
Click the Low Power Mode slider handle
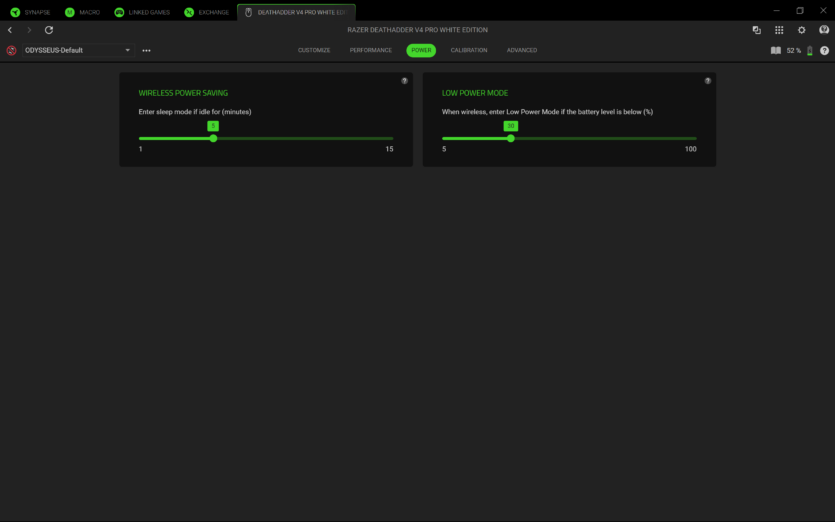pyautogui.click(x=511, y=138)
